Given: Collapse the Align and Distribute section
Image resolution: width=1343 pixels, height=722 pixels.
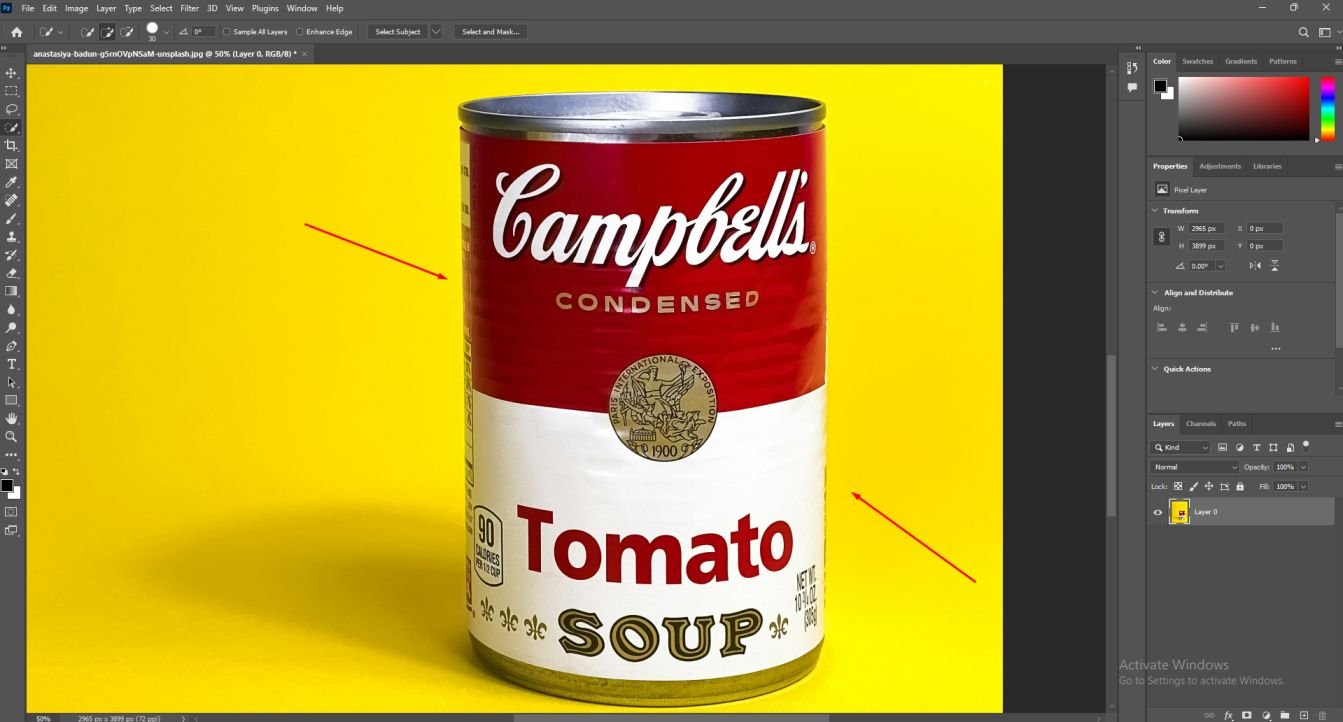Looking at the screenshot, I should pos(1155,293).
